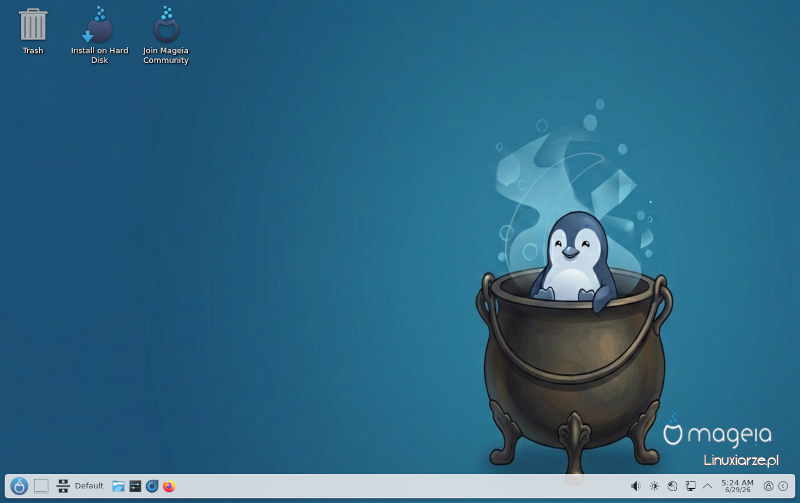Open the activities switcher icon beside Default
Screen dimensions: 800x503
coord(63,486)
